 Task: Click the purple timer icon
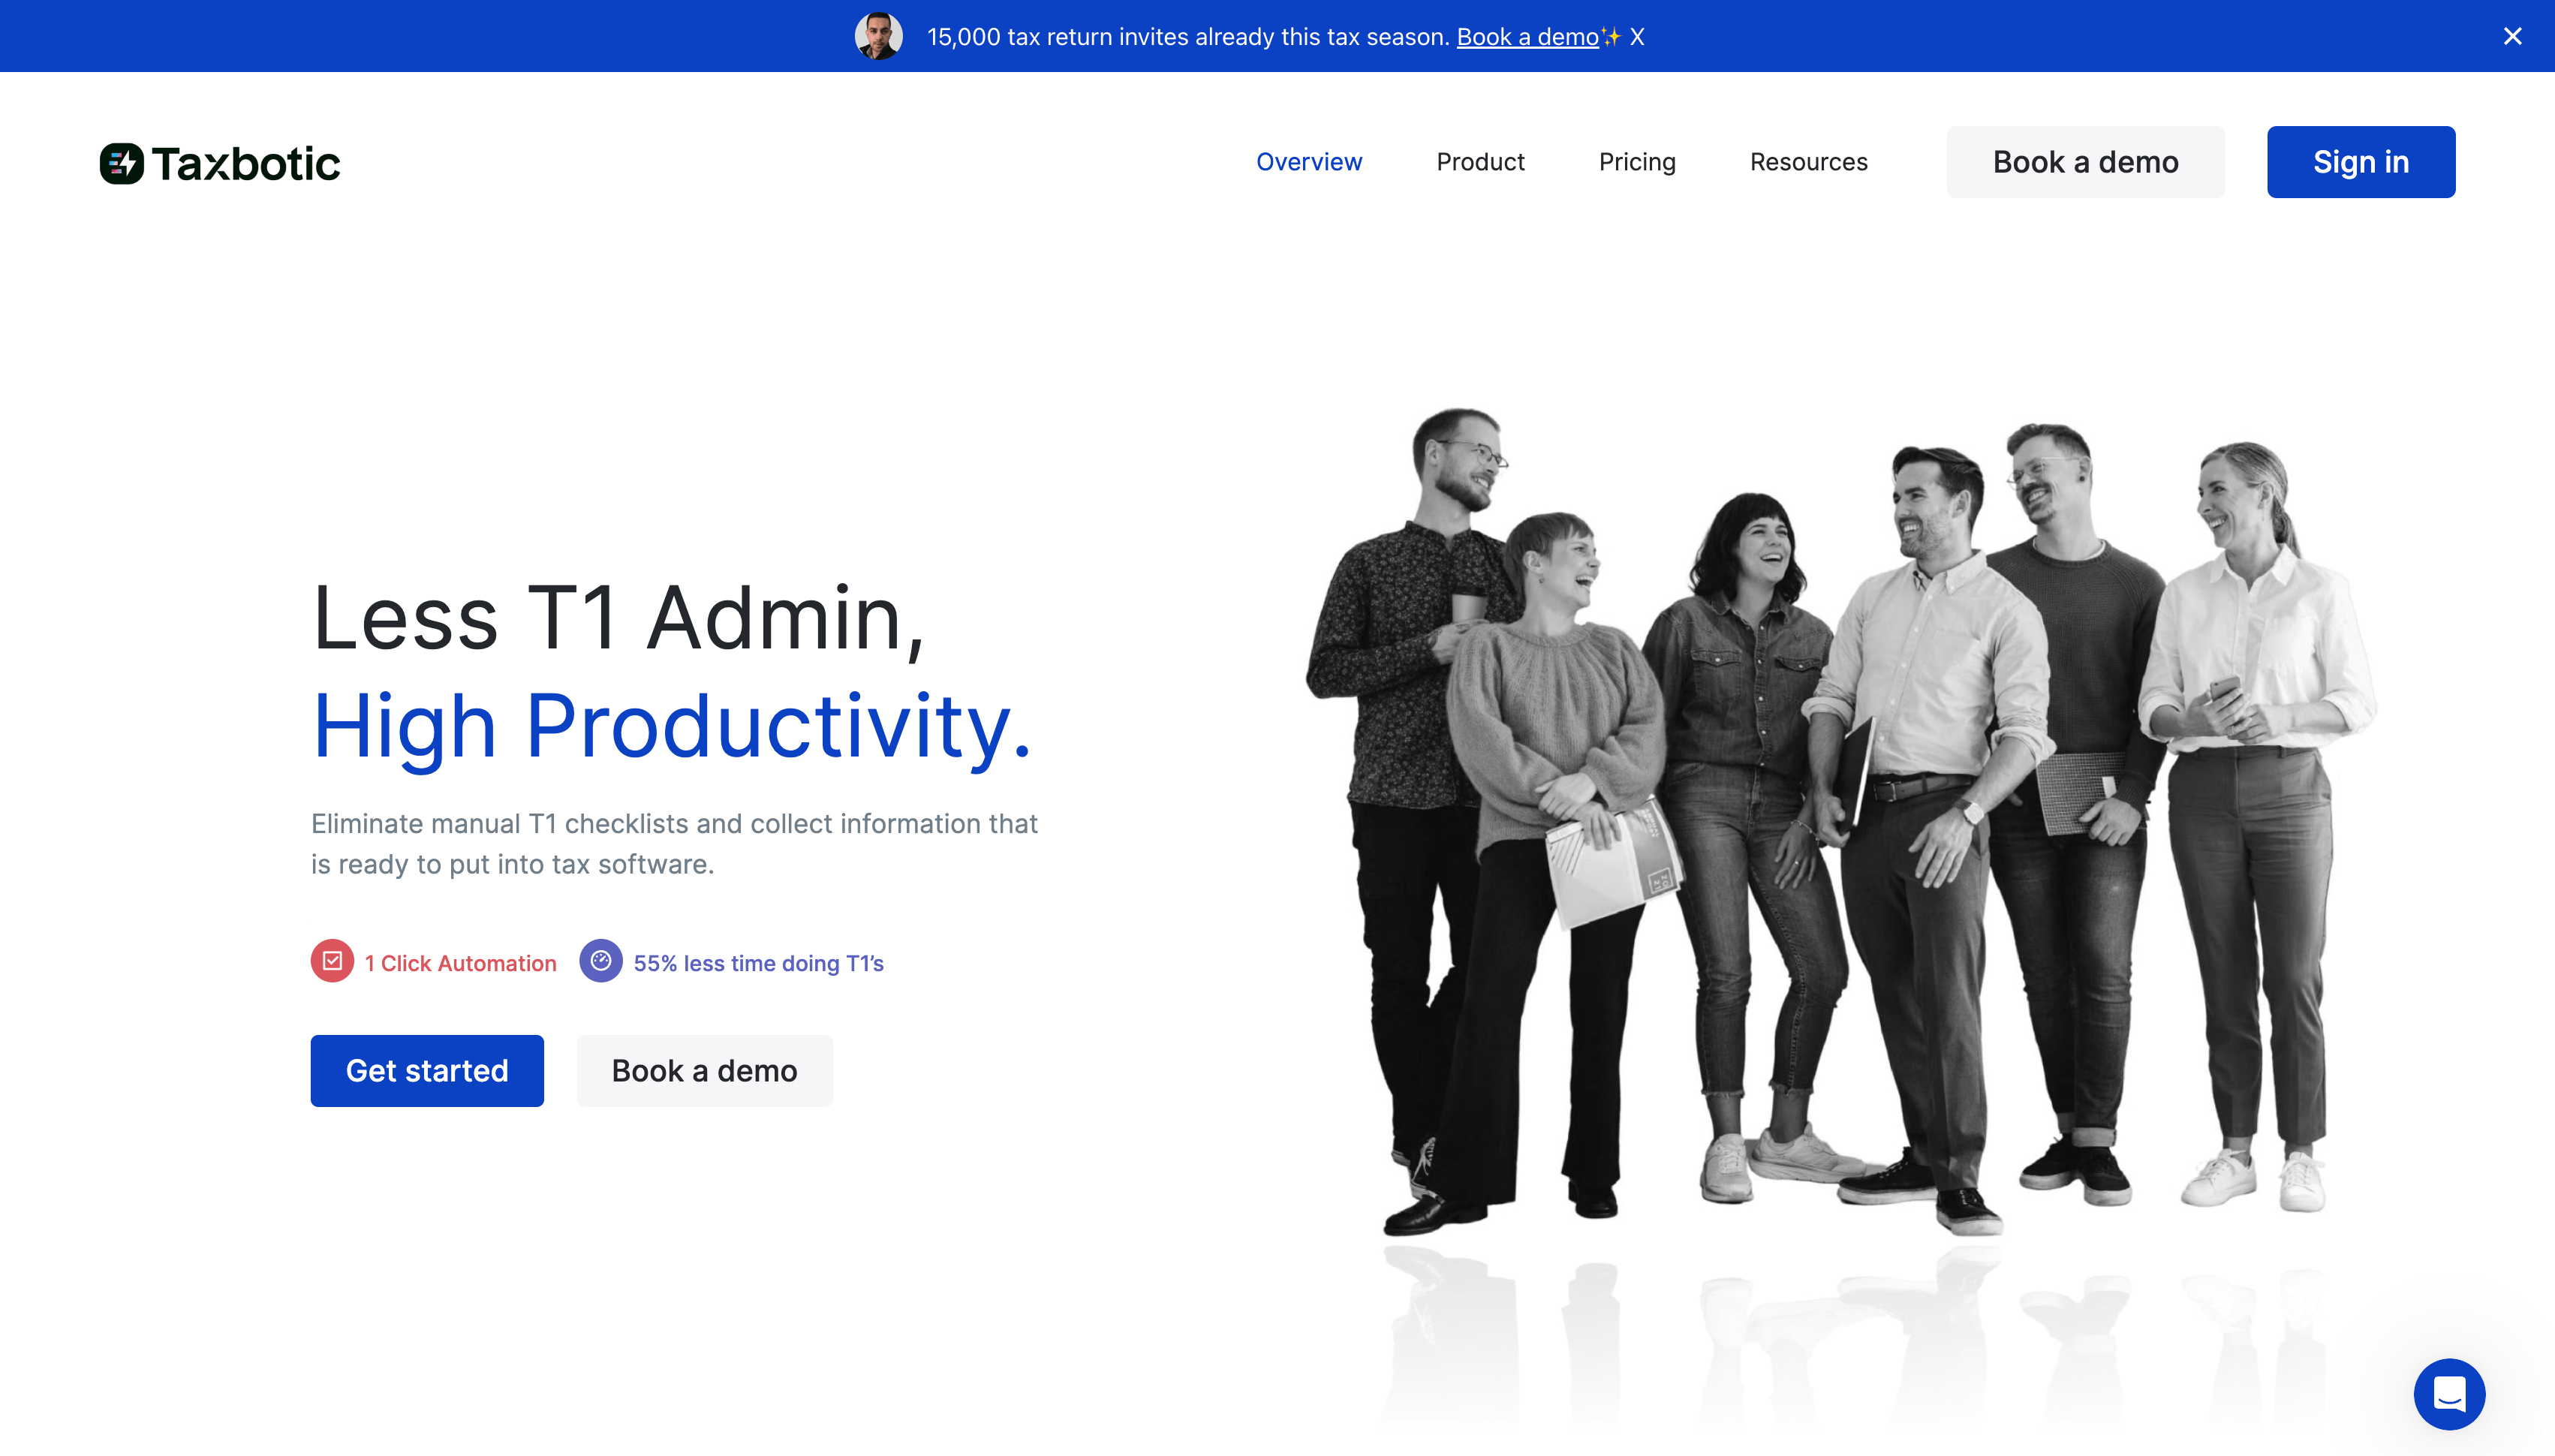pos(600,961)
